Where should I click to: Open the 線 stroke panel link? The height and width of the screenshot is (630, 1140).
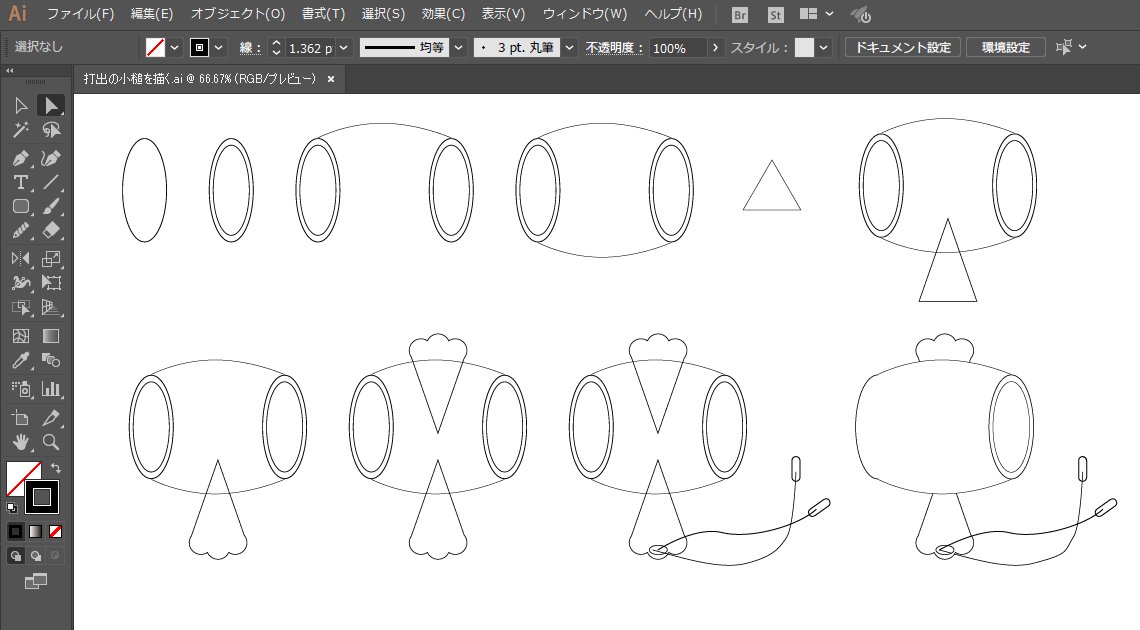[249, 48]
